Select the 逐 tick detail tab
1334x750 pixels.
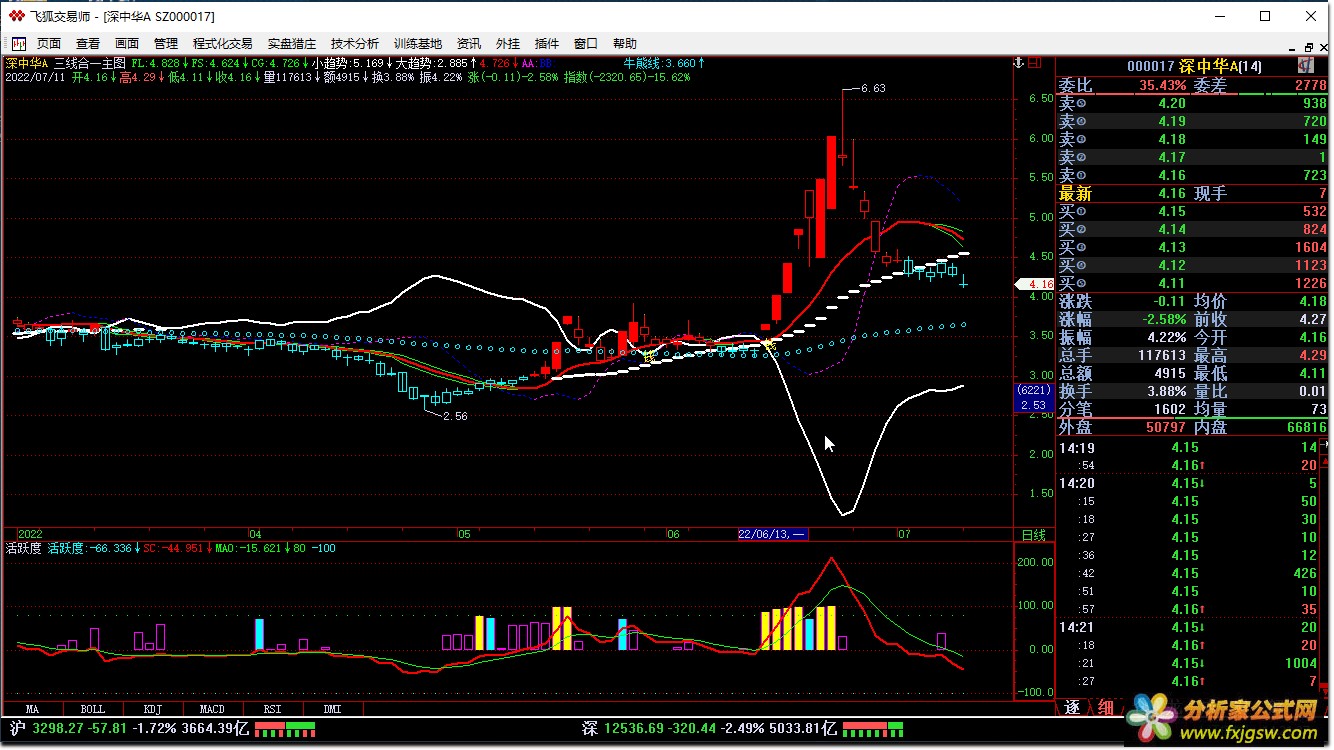coord(1072,708)
